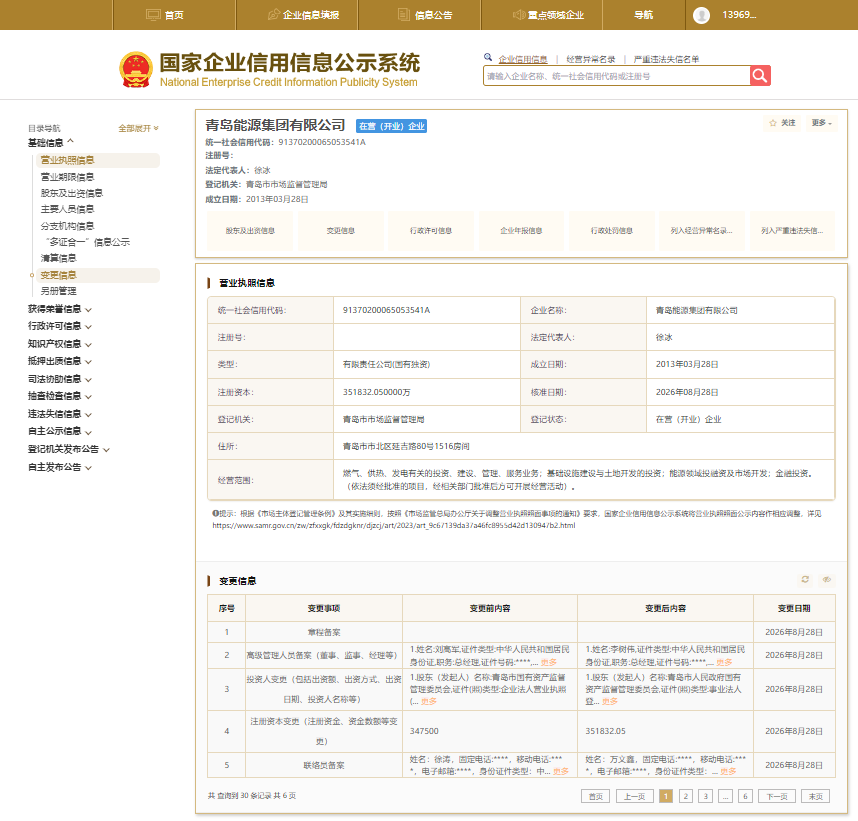Click the red search magnifier button
Image resolution: width=858 pixels, height=821 pixels.
click(x=760, y=76)
